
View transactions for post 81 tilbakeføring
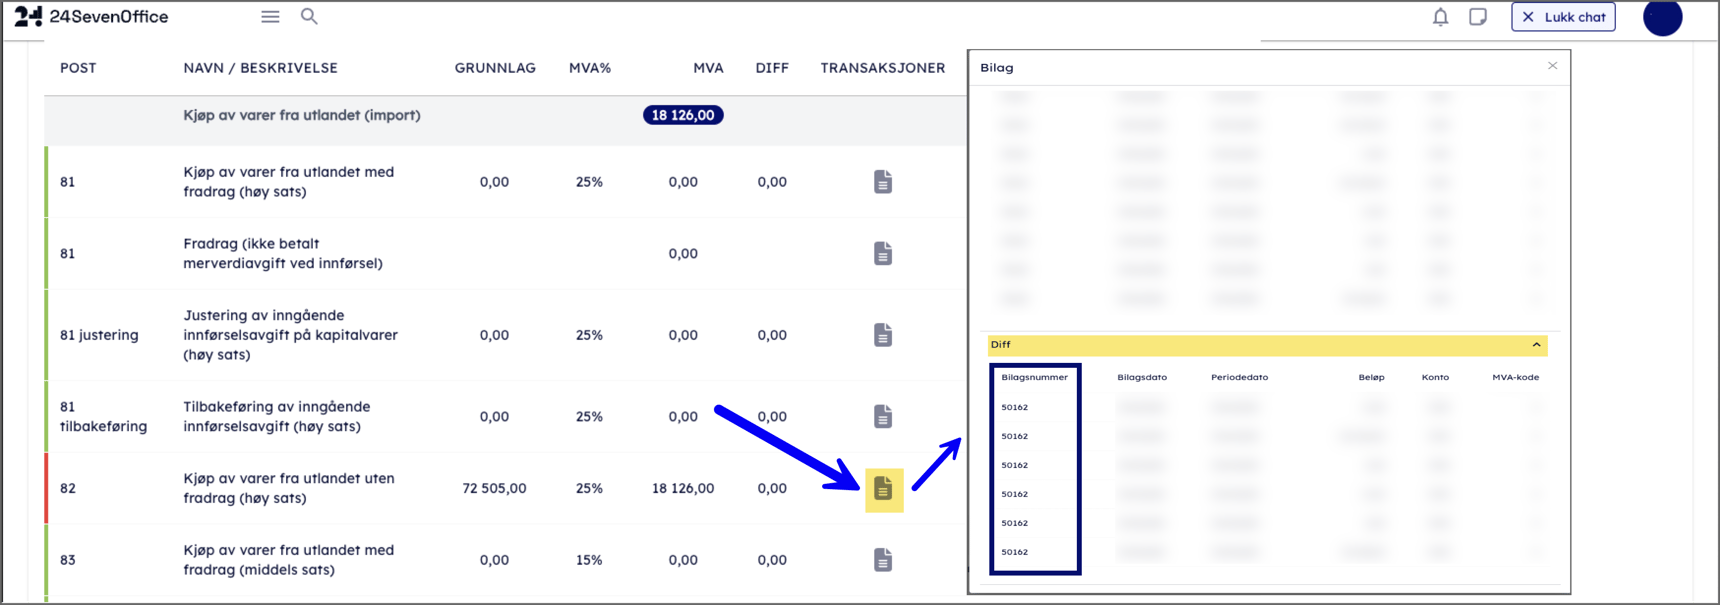tap(883, 416)
